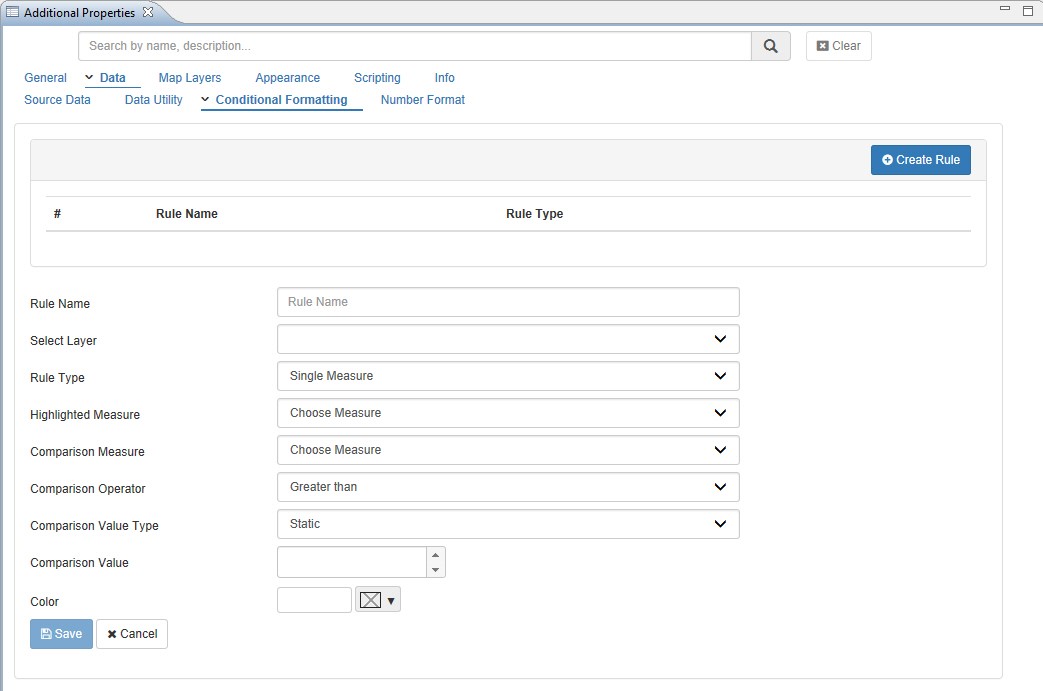Decrease Comparison Value with down arrow
The height and width of the screenshot is (691, 1043).
(435, 570)
